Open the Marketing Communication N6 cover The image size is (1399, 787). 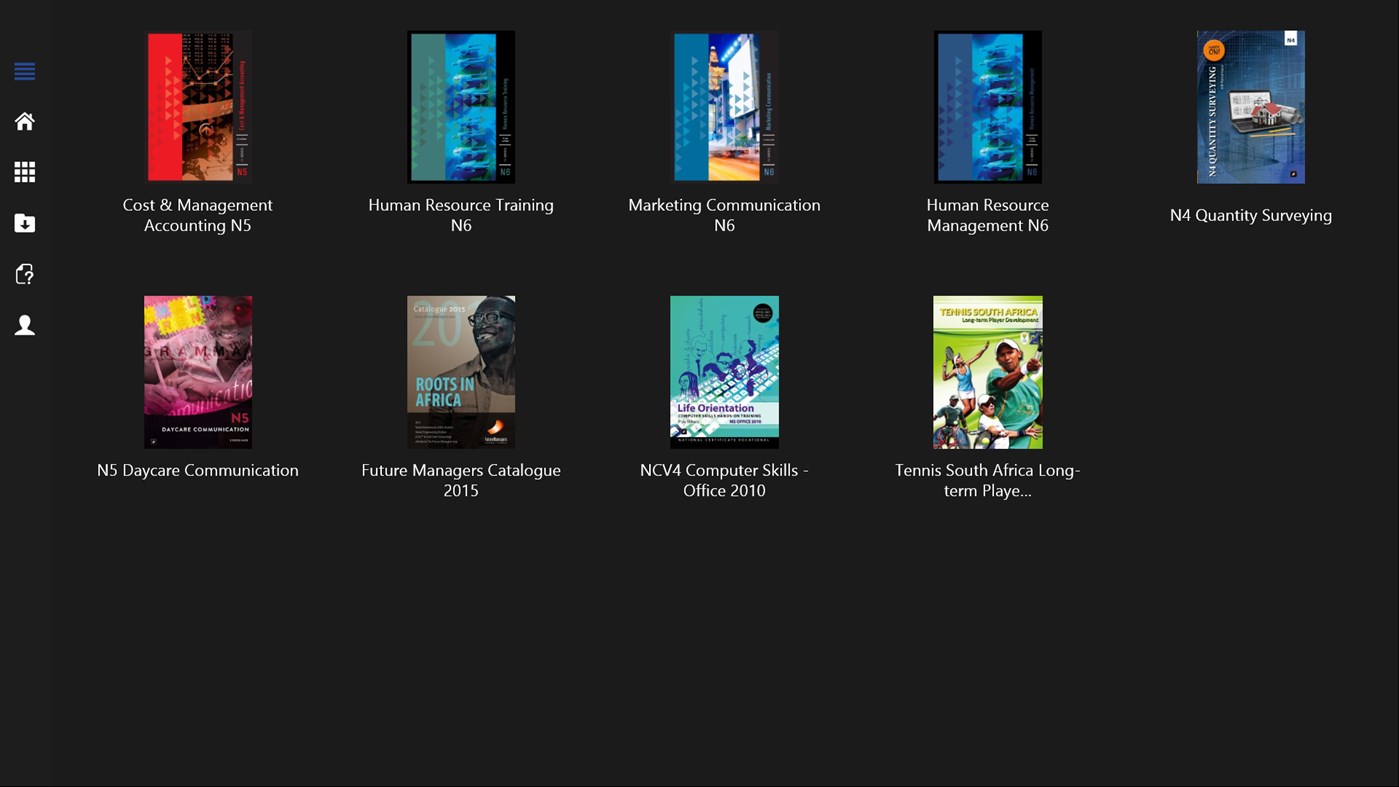[724, 106]
